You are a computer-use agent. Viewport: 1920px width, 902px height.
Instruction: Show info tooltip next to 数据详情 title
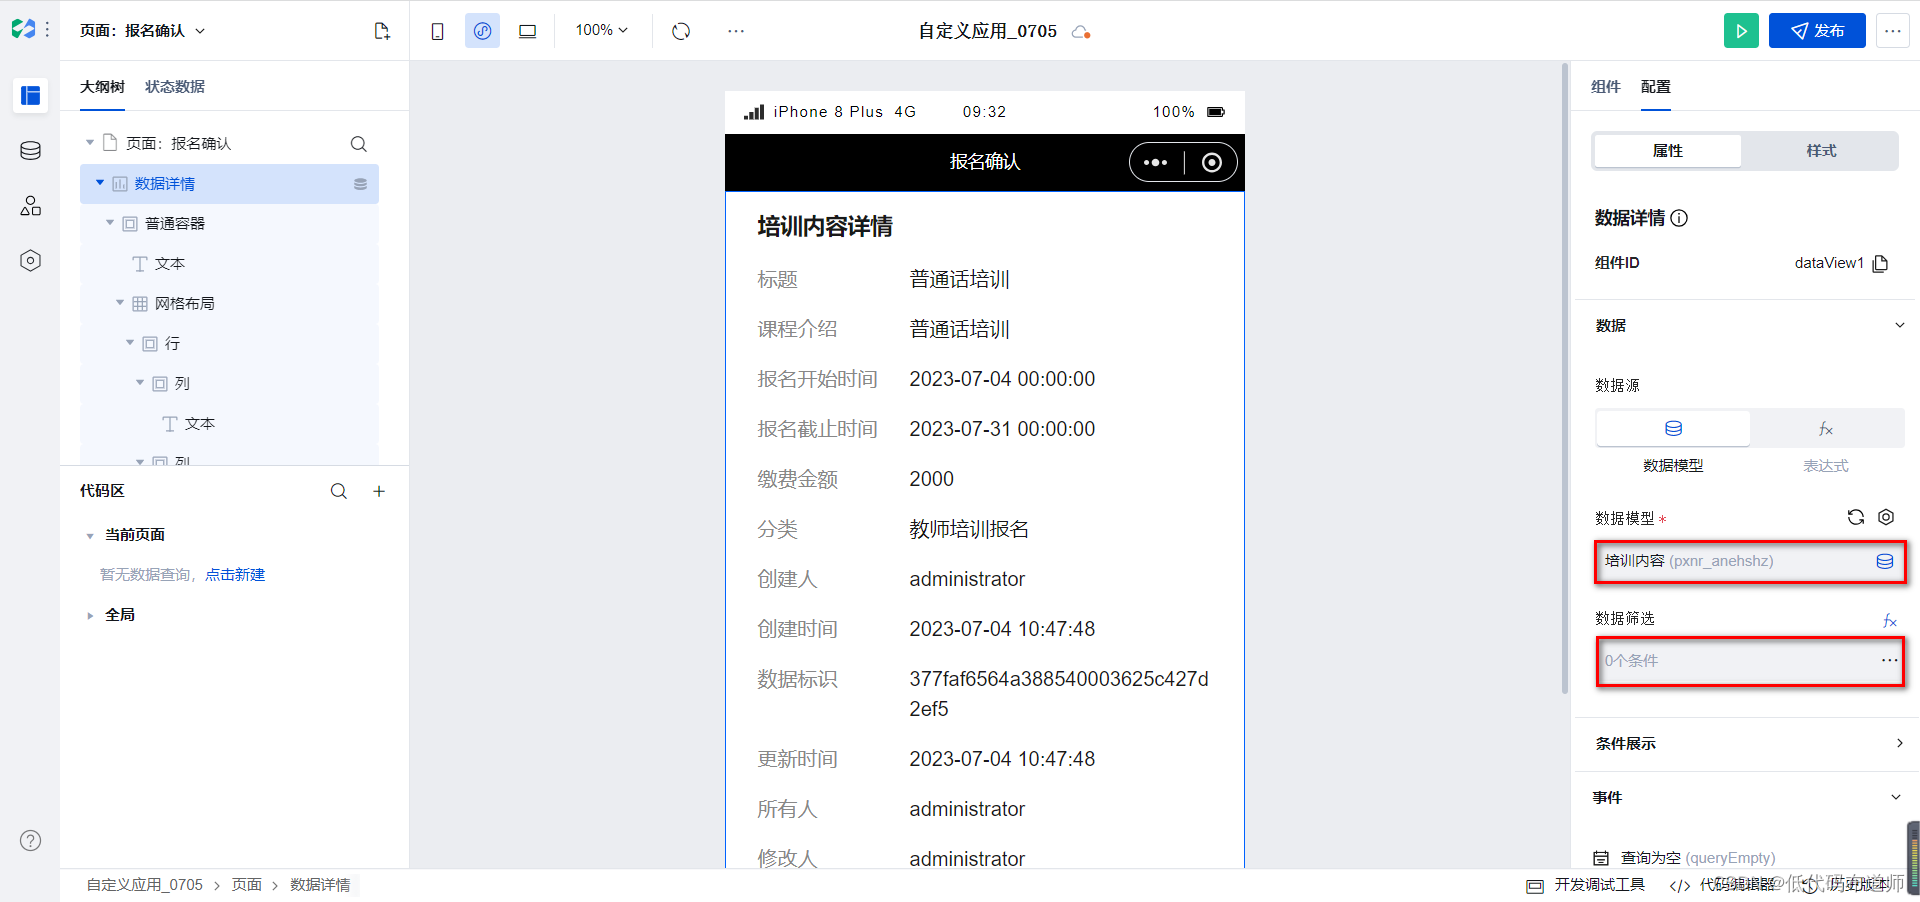1680,218
